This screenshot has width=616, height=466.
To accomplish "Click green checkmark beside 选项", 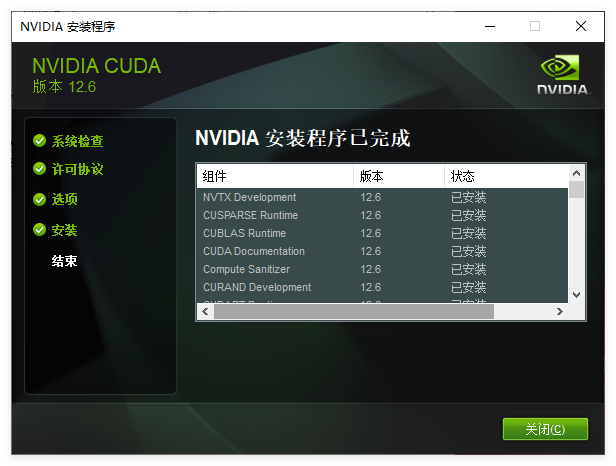I will [x=39, y=199].
